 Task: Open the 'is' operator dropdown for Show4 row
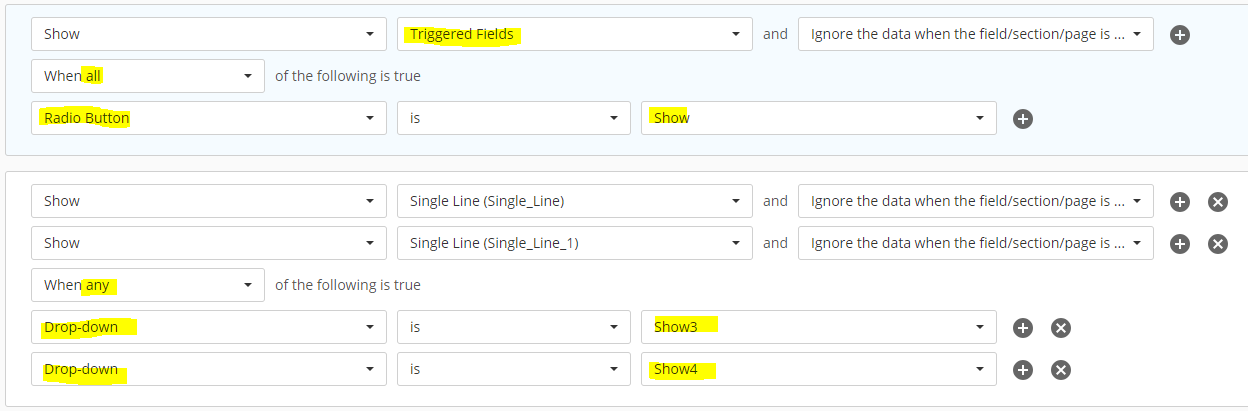(514, 369)
